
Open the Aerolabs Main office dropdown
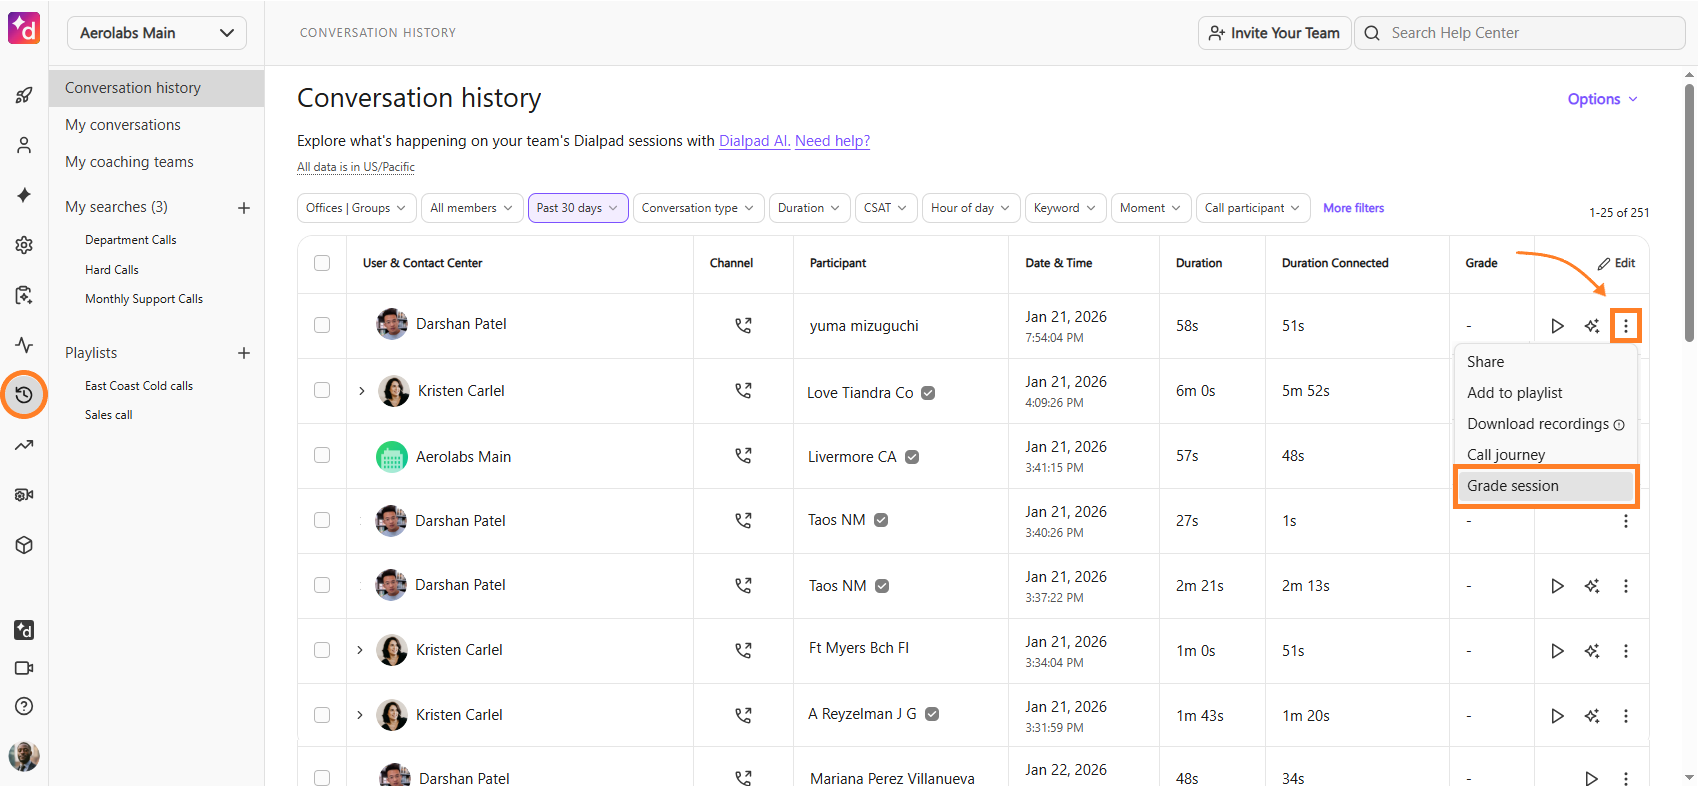click(157, 33)
